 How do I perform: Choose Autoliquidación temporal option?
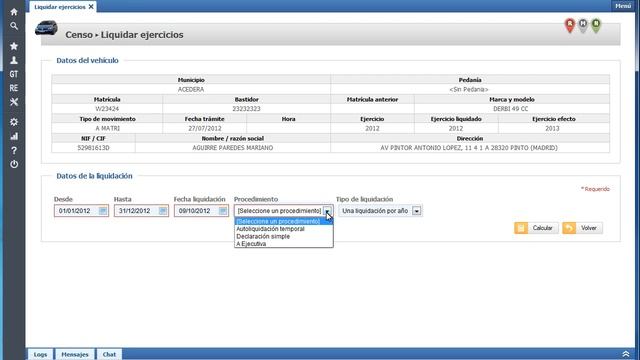pos(284,229)
